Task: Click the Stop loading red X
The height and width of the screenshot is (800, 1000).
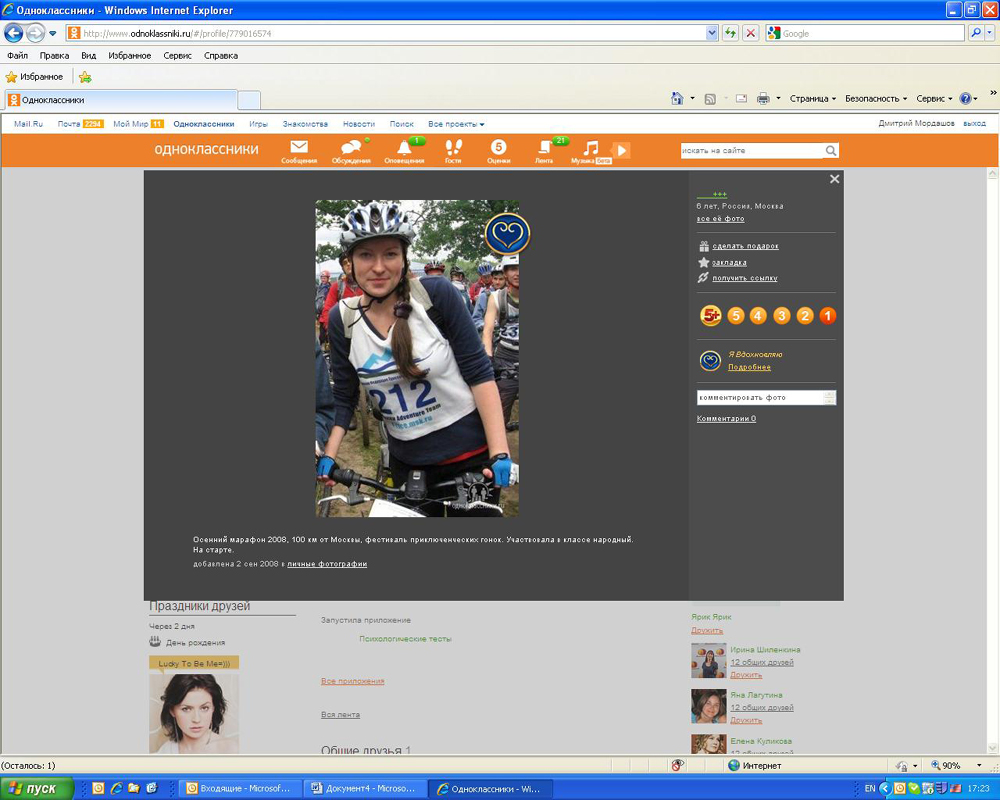Action: [751, 33]
